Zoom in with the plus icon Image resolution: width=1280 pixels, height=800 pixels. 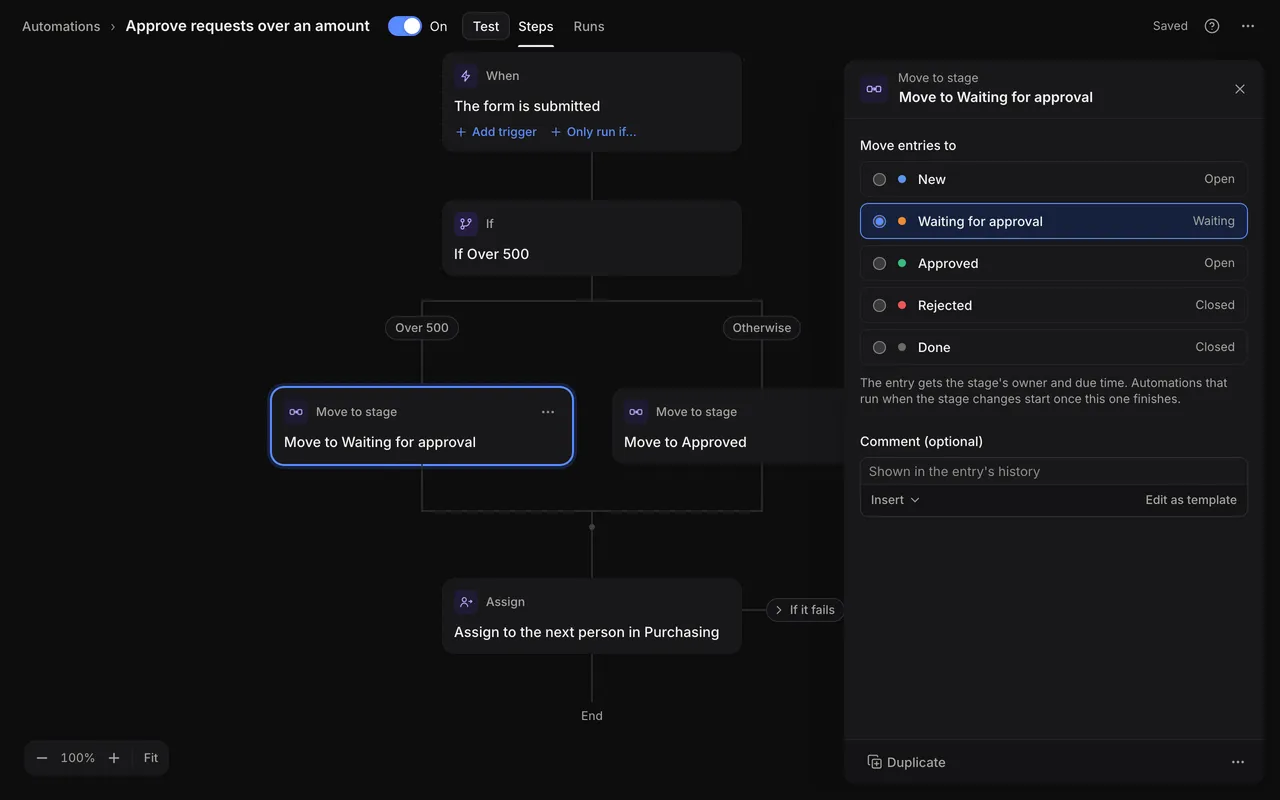coord(114,758)
